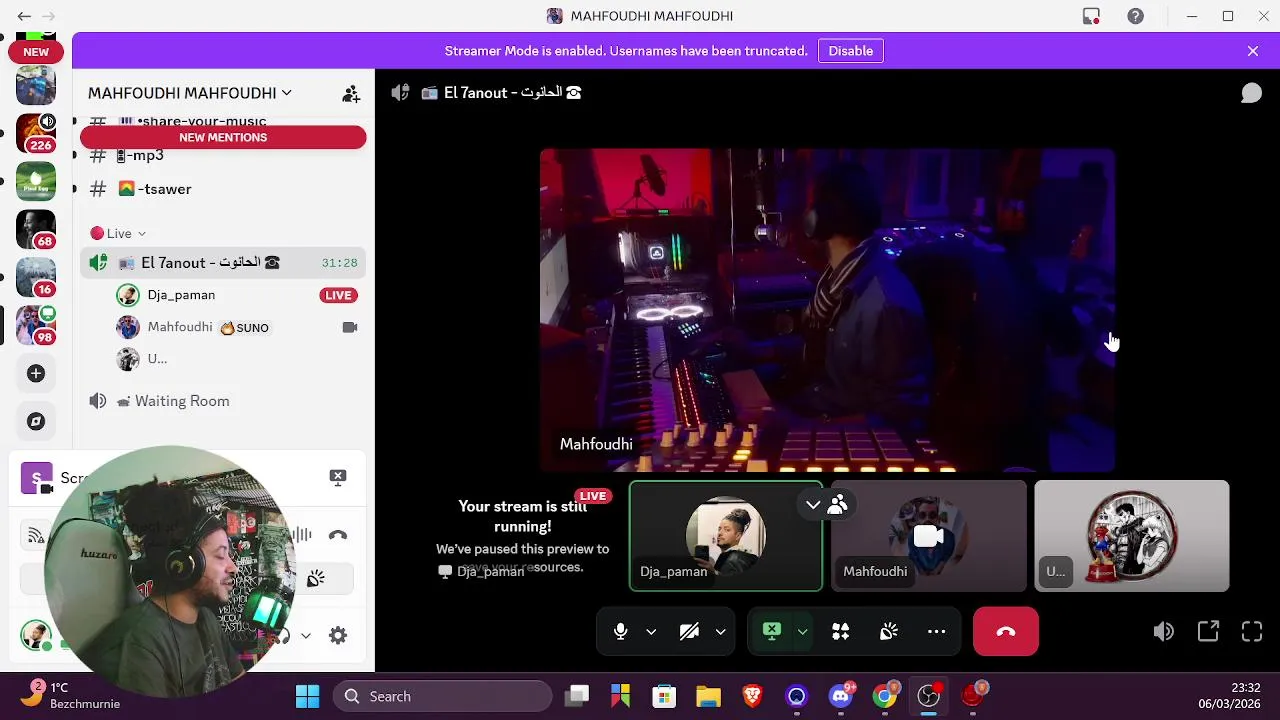Open User Settings gear icon
This screenshot has width=1280, height=720.
point(338,635)
